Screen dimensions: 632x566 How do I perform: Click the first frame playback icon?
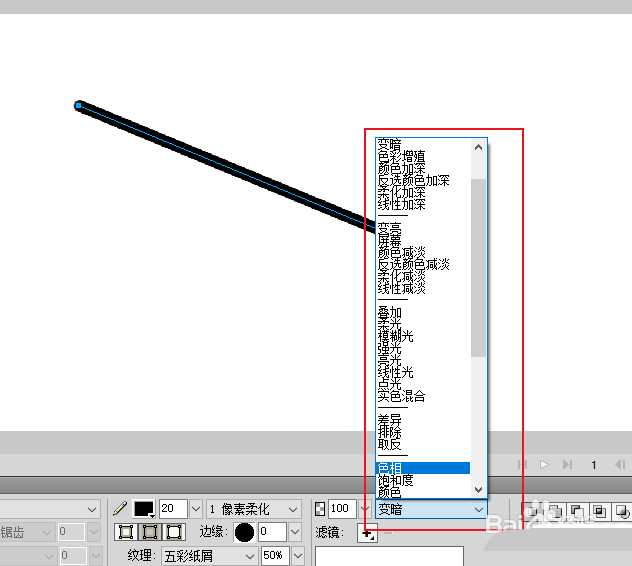tap(521, 465)
